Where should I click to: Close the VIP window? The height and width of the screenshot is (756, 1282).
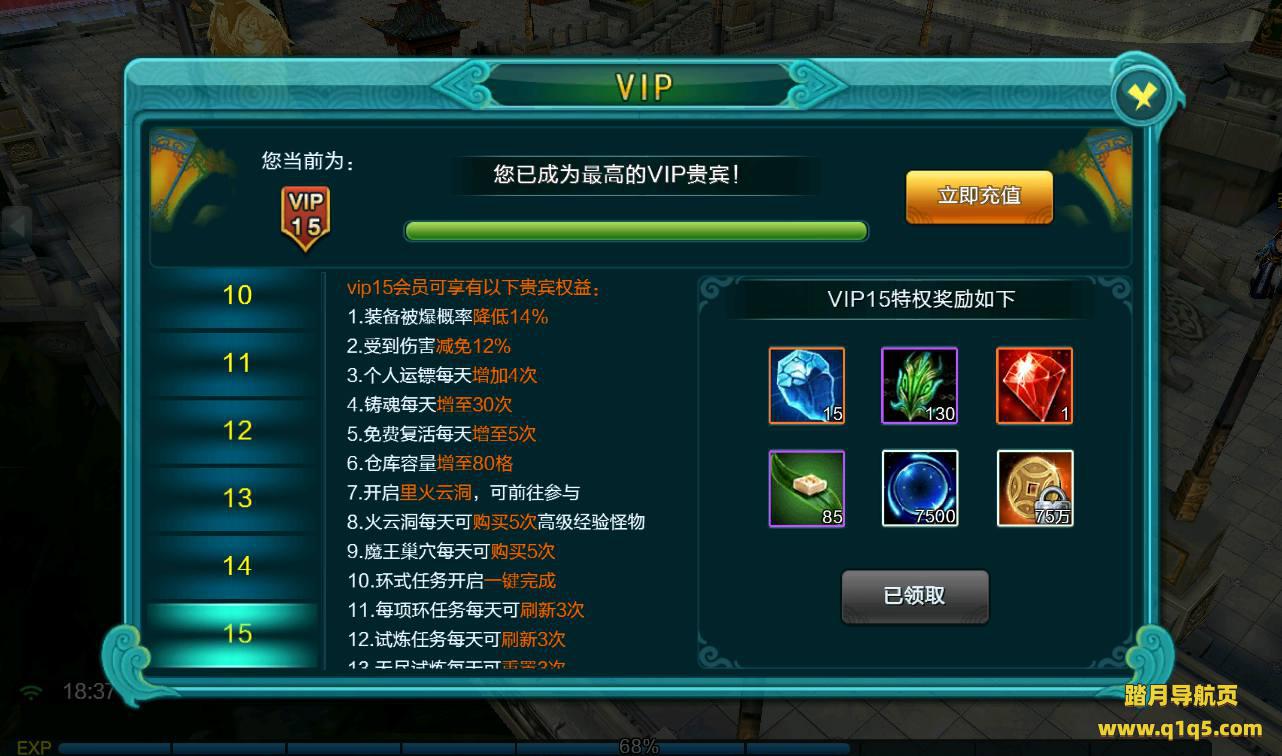[x=1142, y=96]
